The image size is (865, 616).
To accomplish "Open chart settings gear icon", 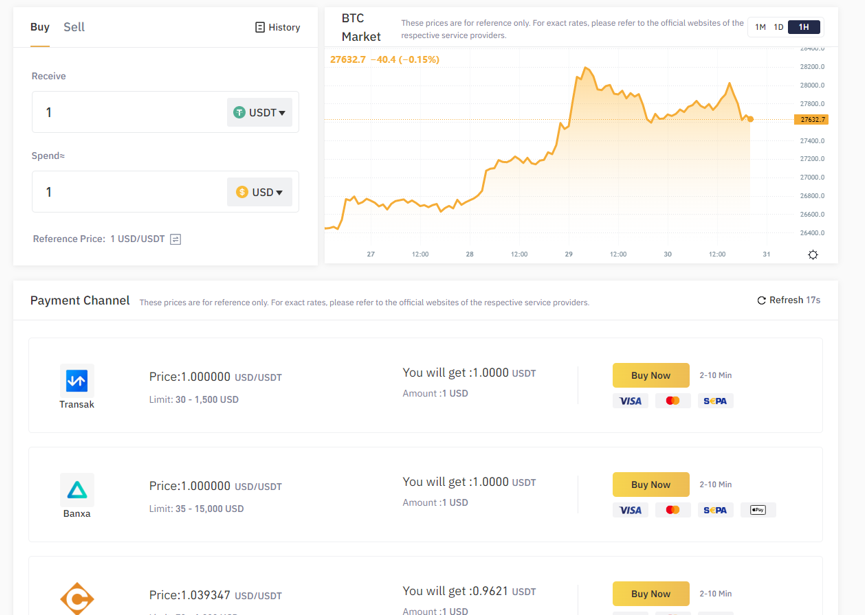I will pos(813,255).
